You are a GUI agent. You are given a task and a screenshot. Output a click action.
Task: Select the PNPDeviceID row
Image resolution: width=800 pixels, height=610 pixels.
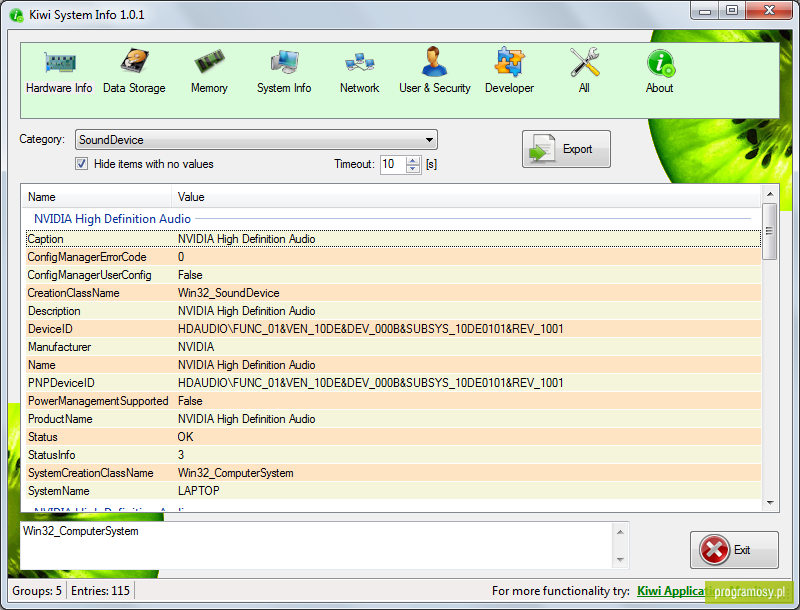(393, 383)
